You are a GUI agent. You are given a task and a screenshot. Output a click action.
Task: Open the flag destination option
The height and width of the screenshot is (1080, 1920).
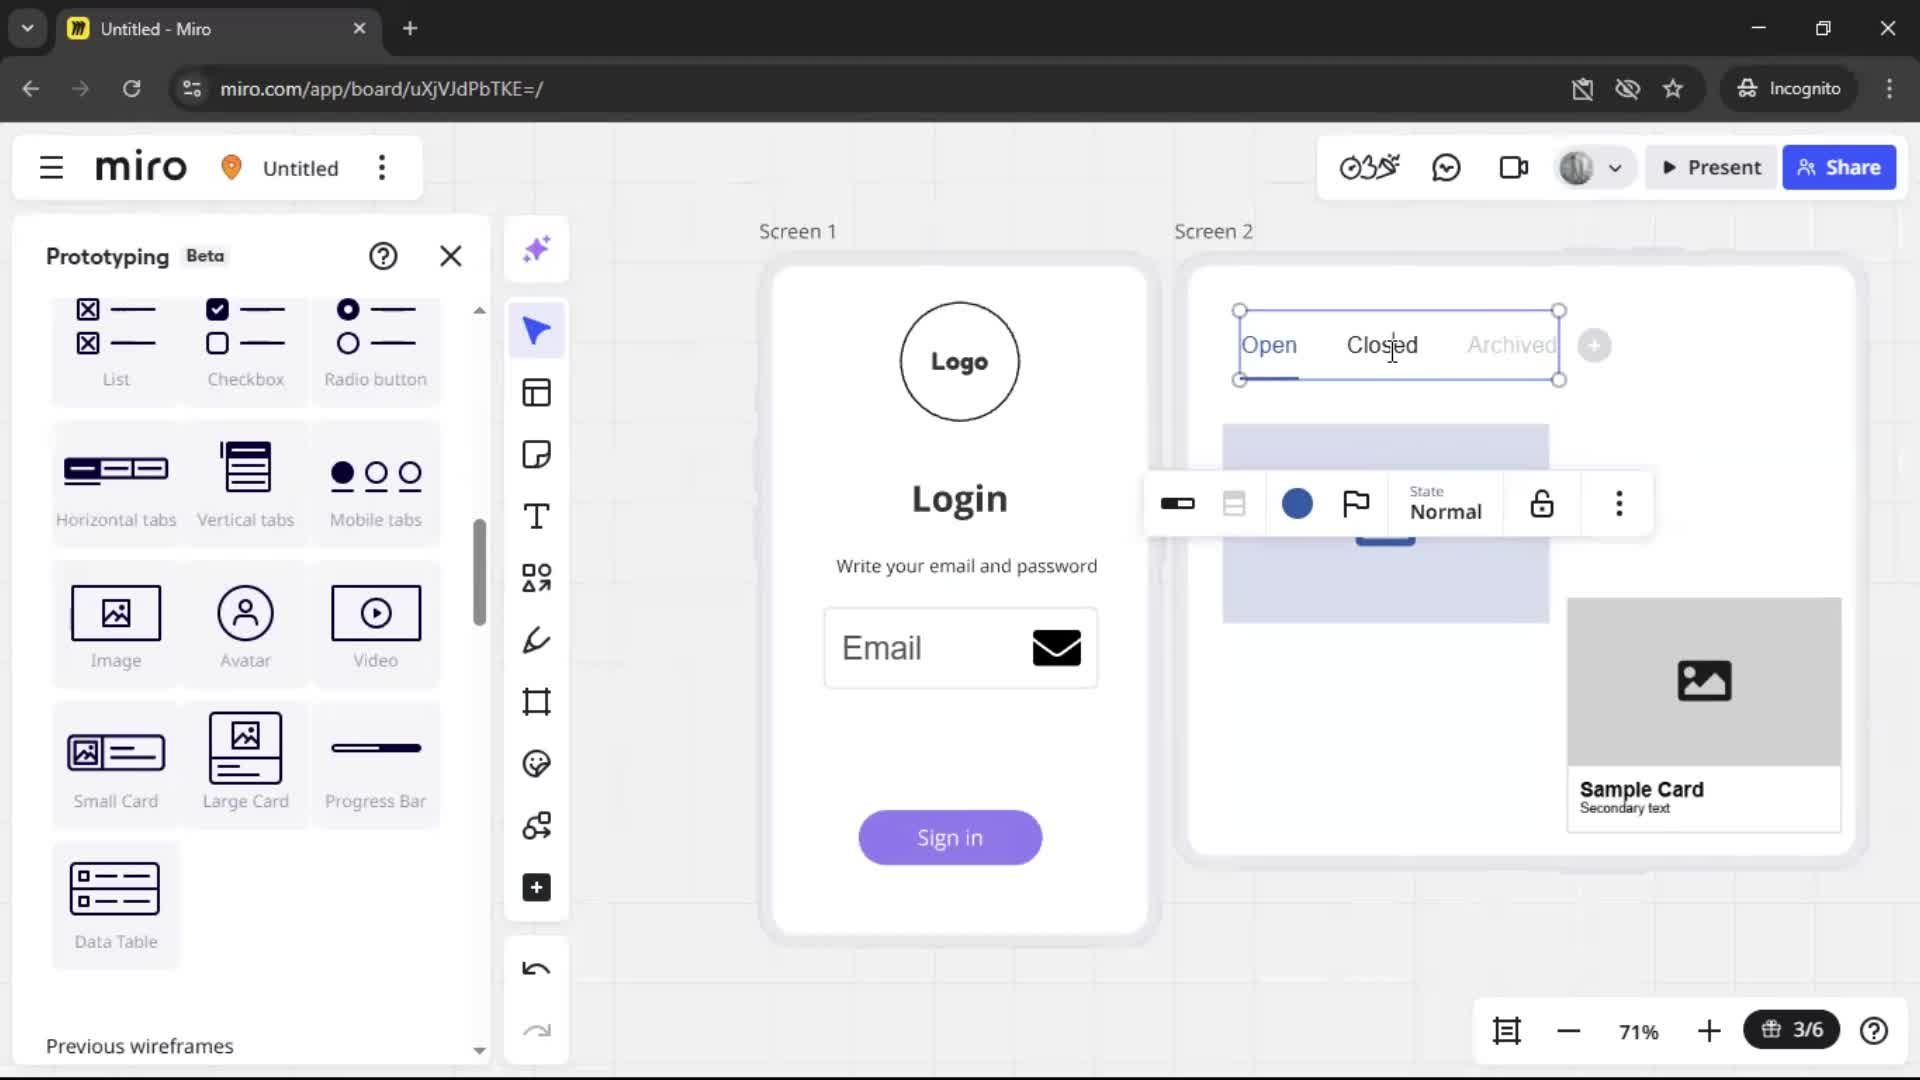1356,504
